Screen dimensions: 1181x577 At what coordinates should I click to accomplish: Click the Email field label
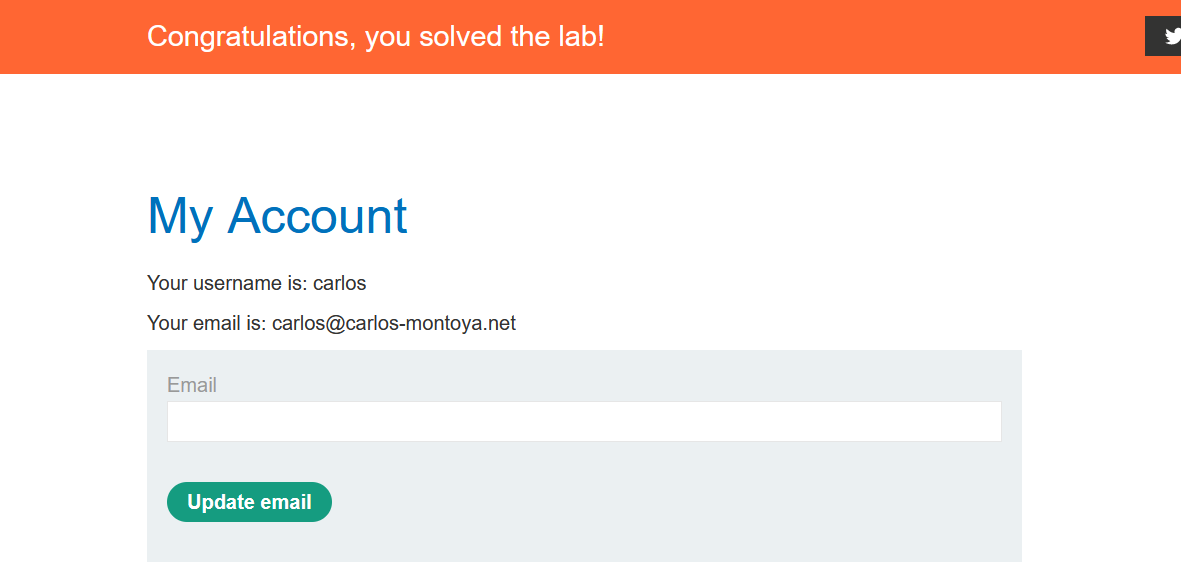point(192,385)
